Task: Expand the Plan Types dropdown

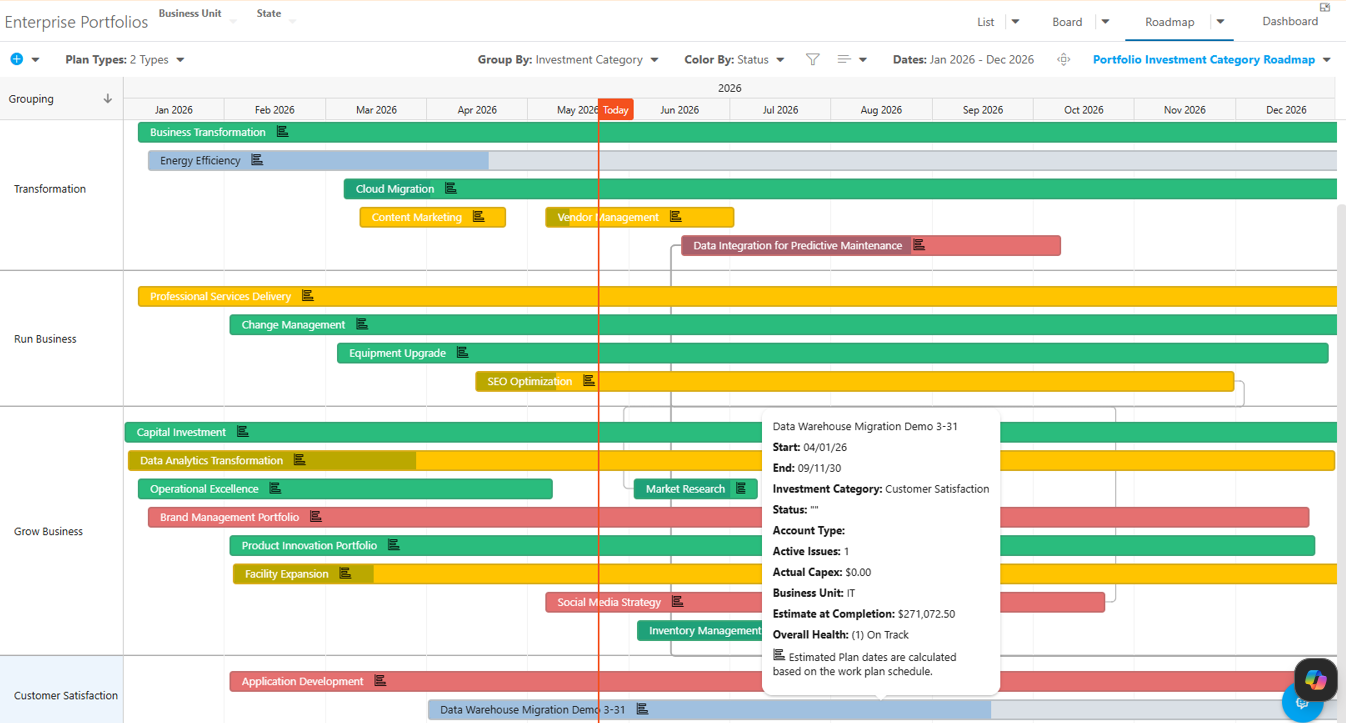Action: tap(125, 60)
